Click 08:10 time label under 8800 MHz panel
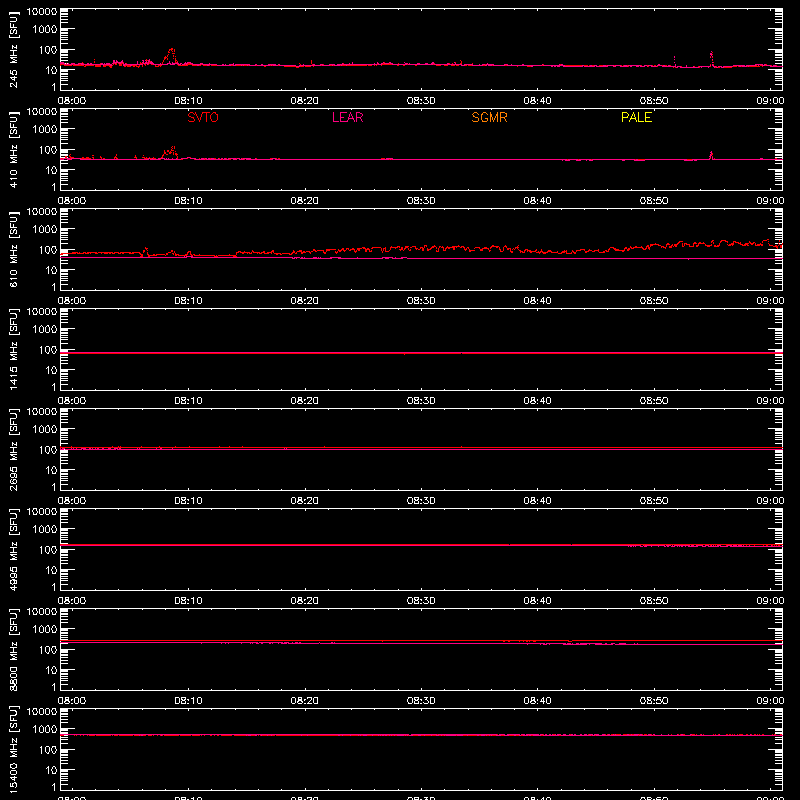 pos(188,701)
